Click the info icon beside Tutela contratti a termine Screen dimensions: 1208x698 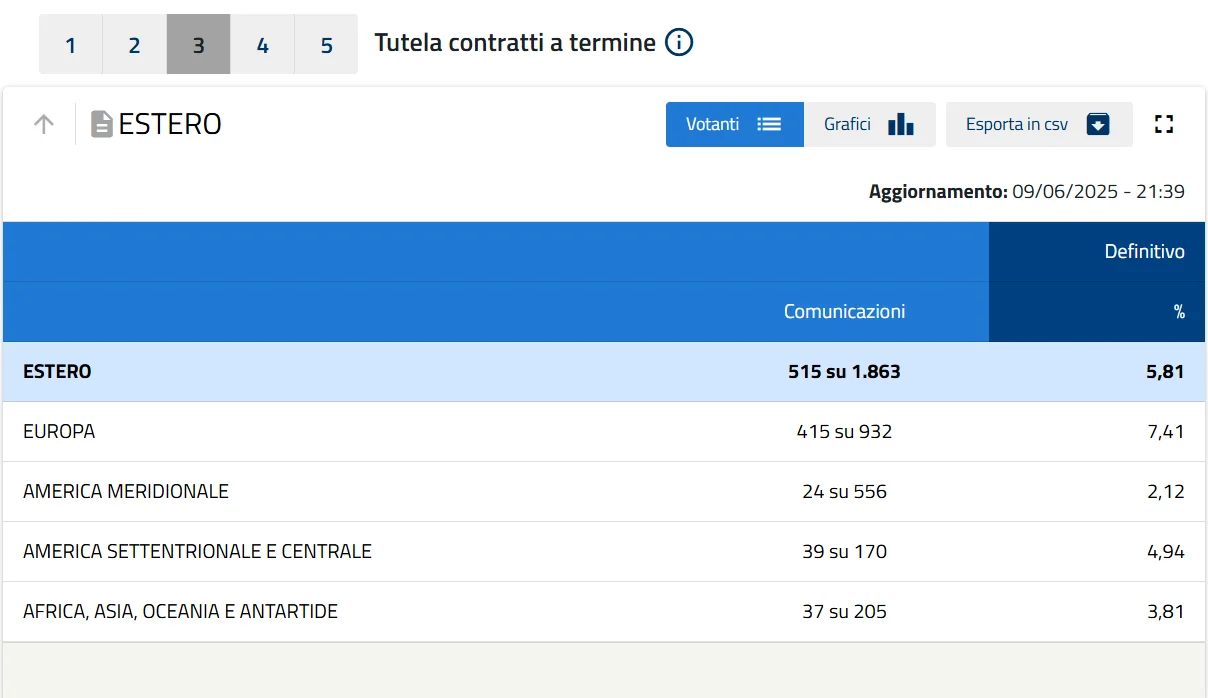click(679, 43)
